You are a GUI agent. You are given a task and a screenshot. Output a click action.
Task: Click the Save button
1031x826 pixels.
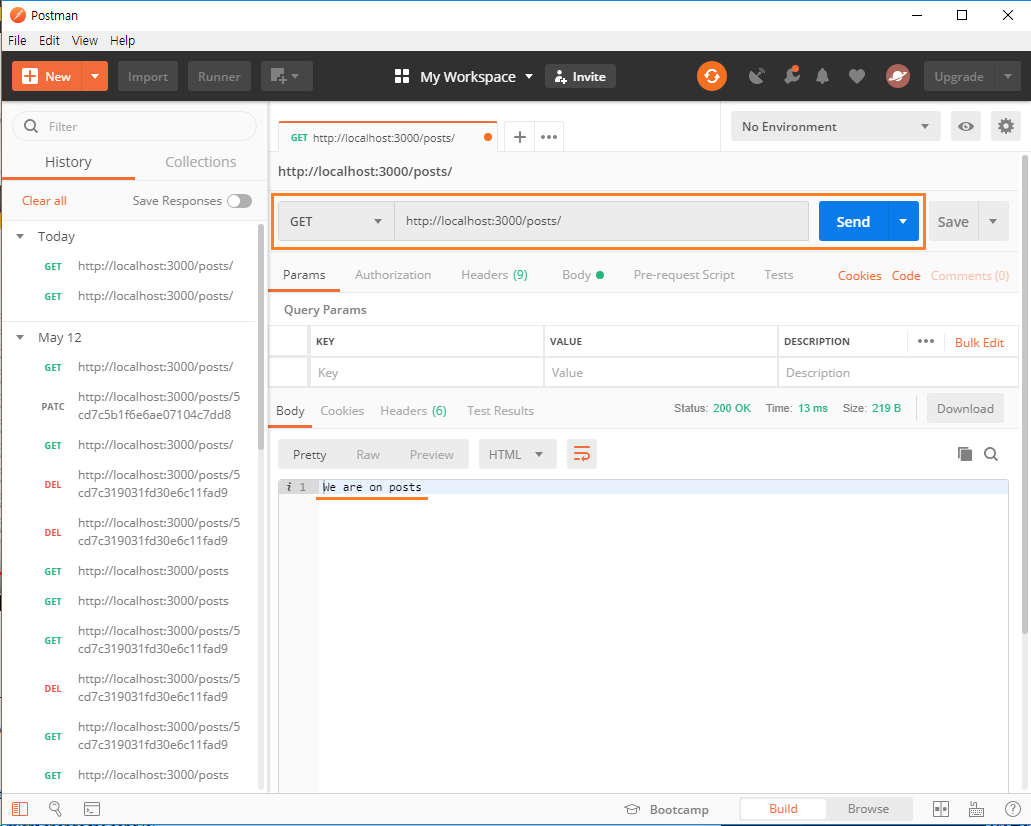[953, 221]
